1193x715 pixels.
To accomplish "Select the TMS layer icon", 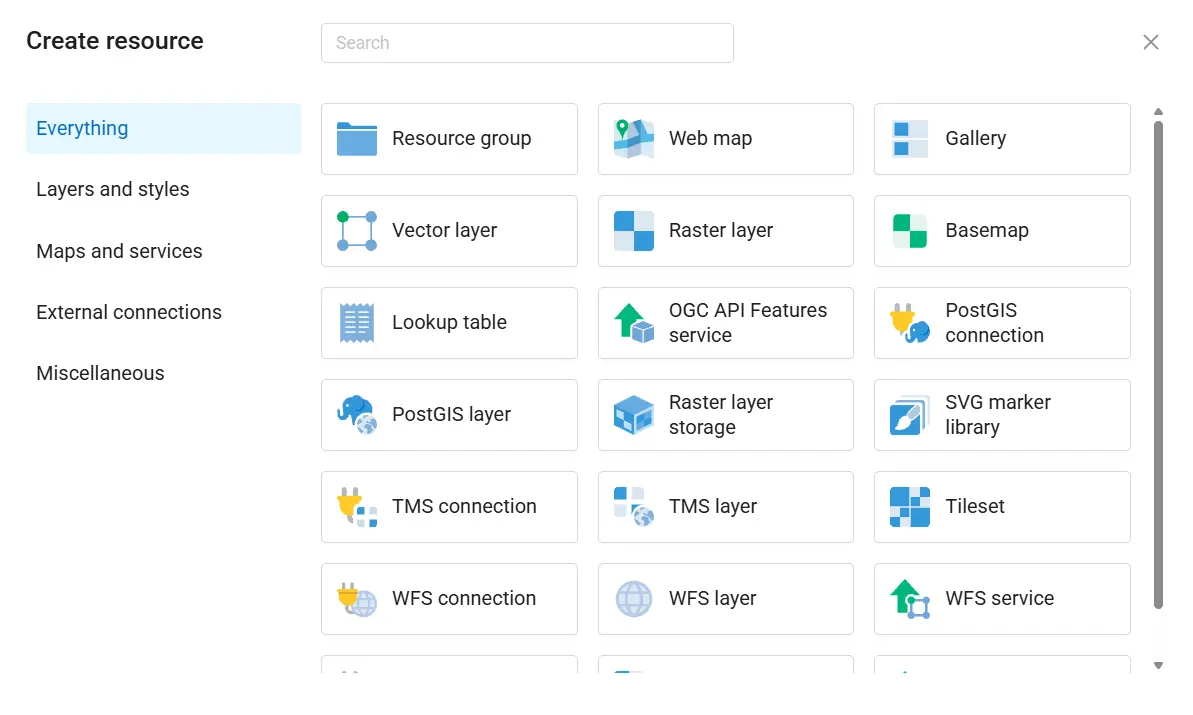I will point(634,507).
